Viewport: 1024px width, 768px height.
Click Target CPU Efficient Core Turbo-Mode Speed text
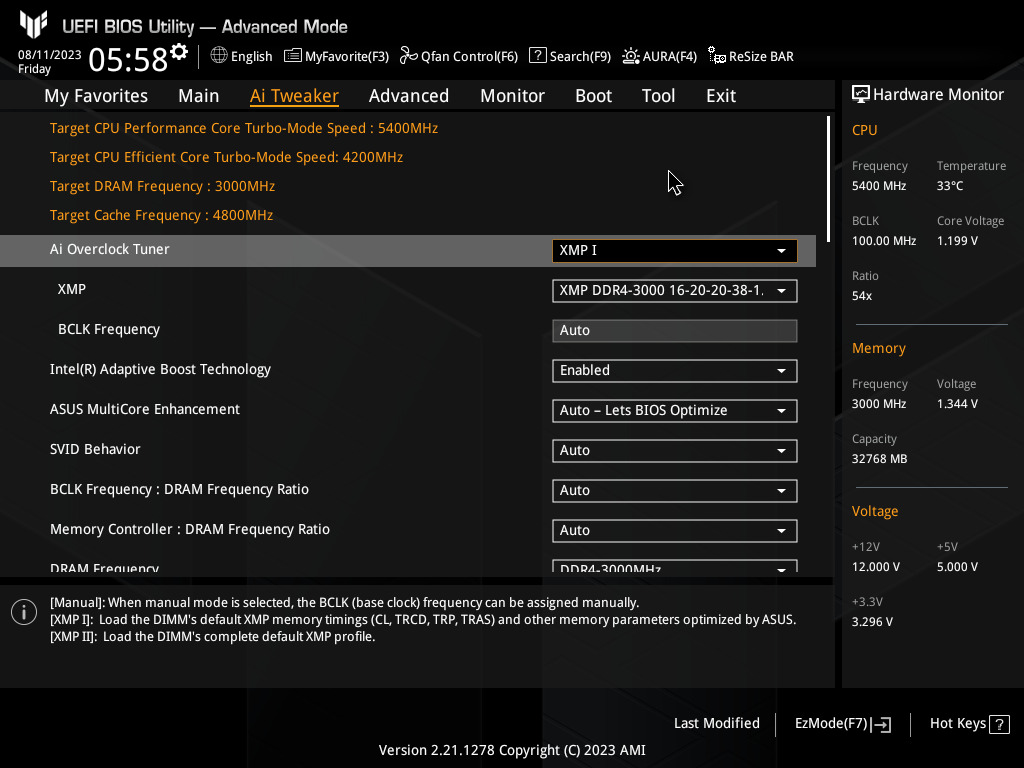point(227,157)
